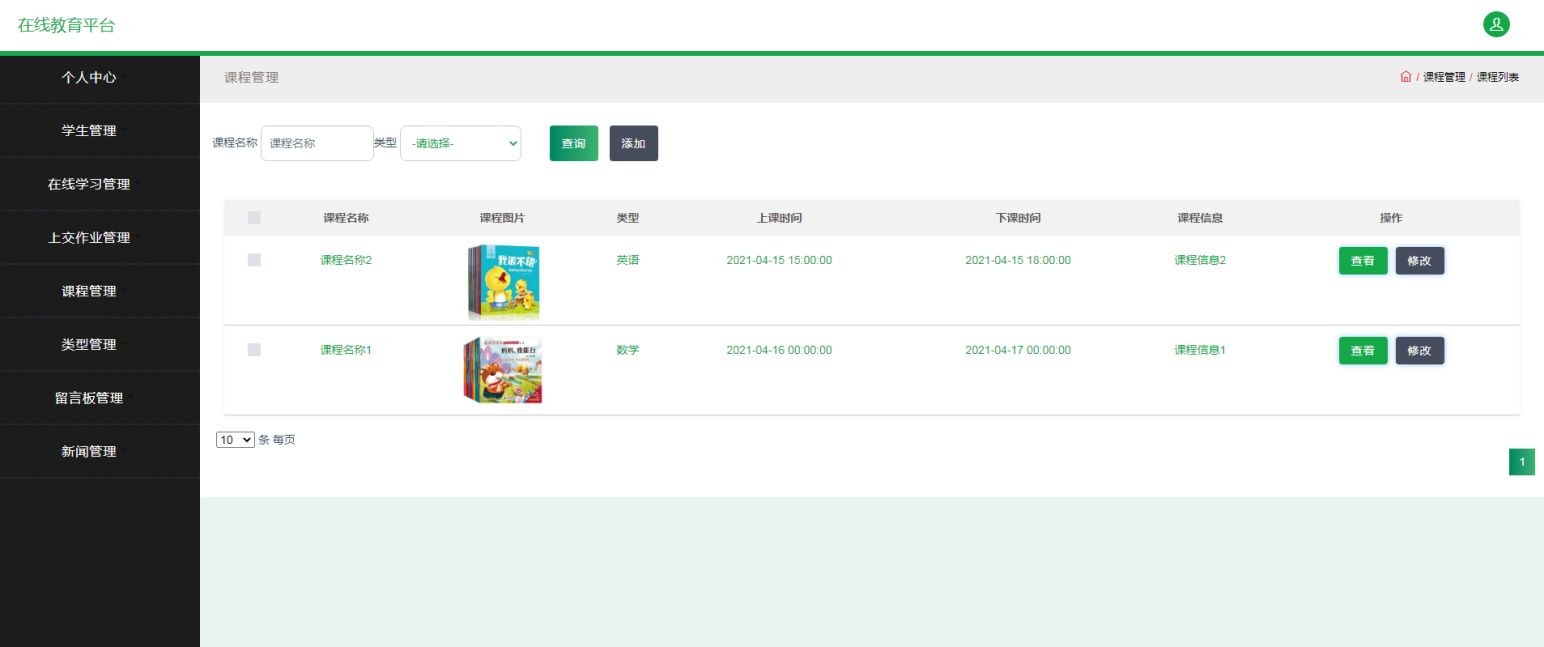This screenshot has height=647, width=1544.
Task: Edit 课程名称1 with its 修改 button
Action: coord(1420,351)
